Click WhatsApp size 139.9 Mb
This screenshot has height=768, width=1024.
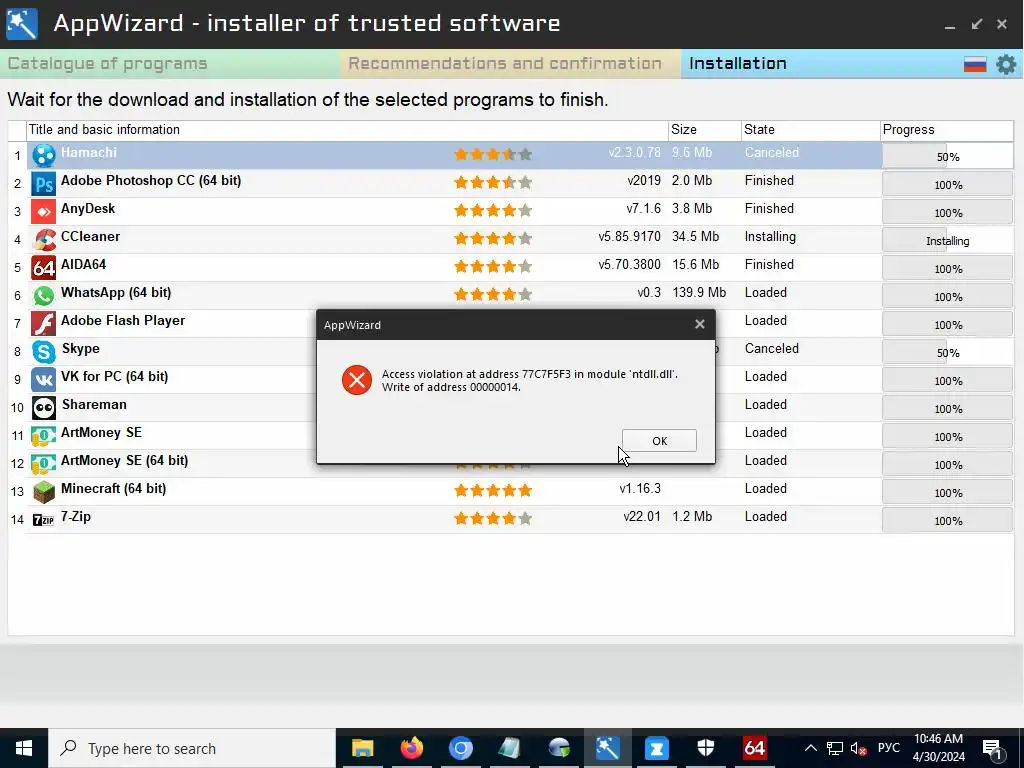pos(699,293)
